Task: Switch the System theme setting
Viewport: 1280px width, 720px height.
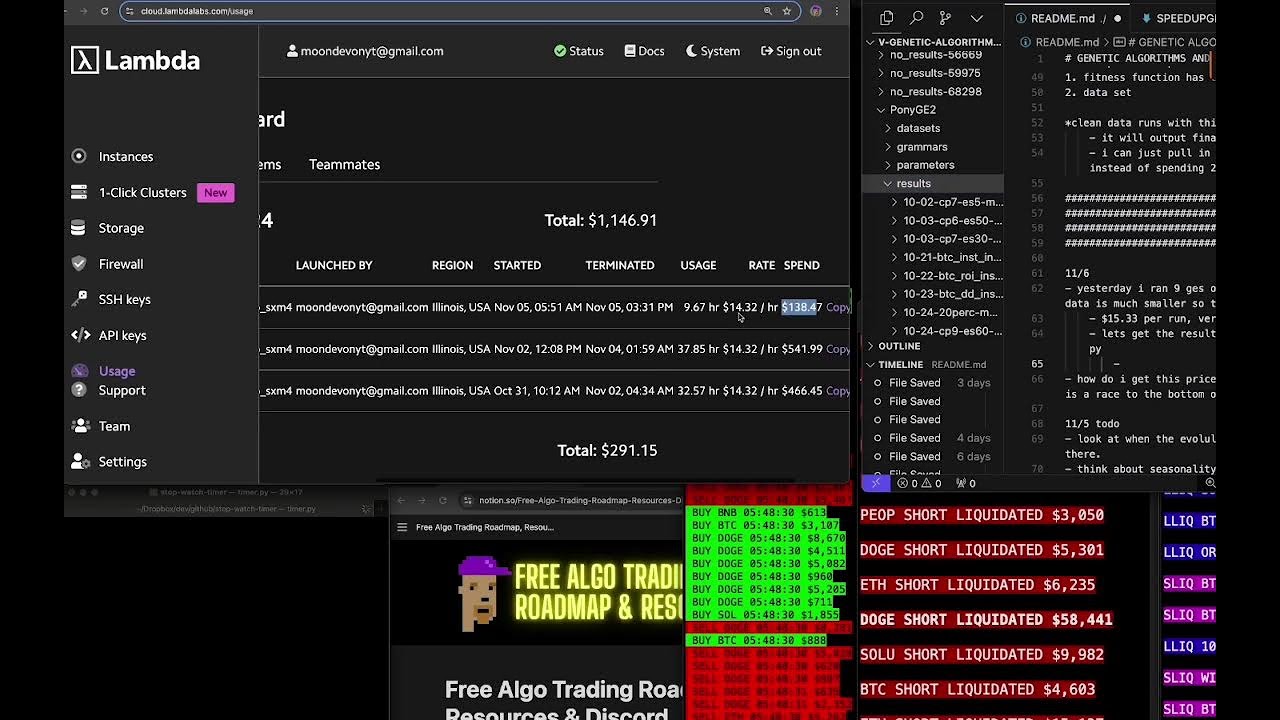Action: [713, 51]
